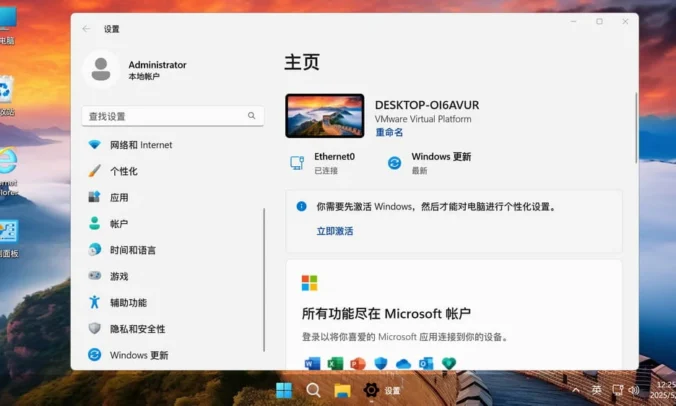Expand the system tray hidden icons chevron
Image resolution: width=676 pixels, height=406 pixels.
pos(576,390)
